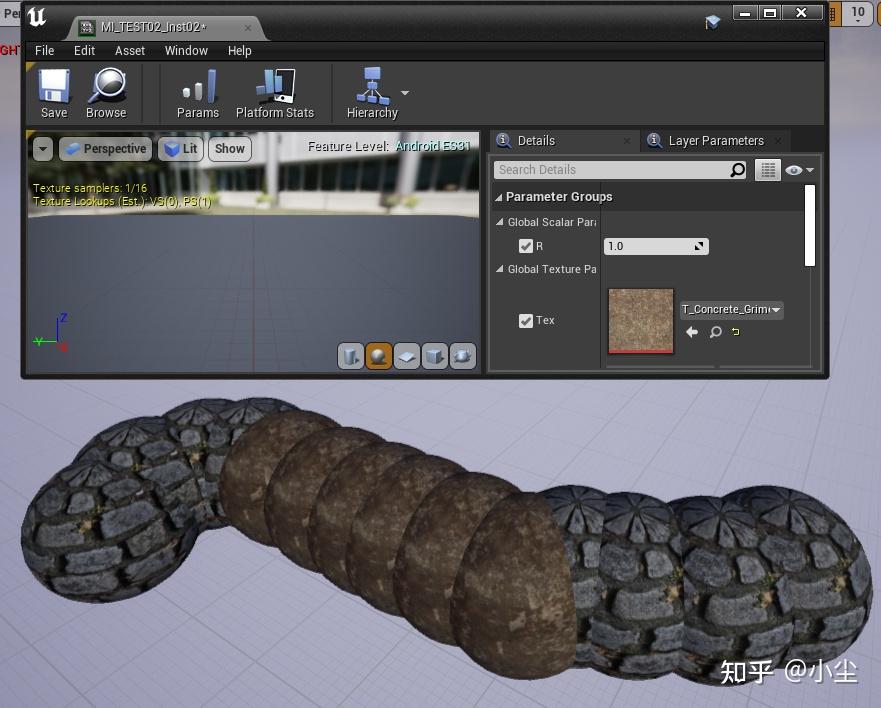The image size is (881, 708).
Task: Click the Search Details input field
Action: click(x=610, y=170)
